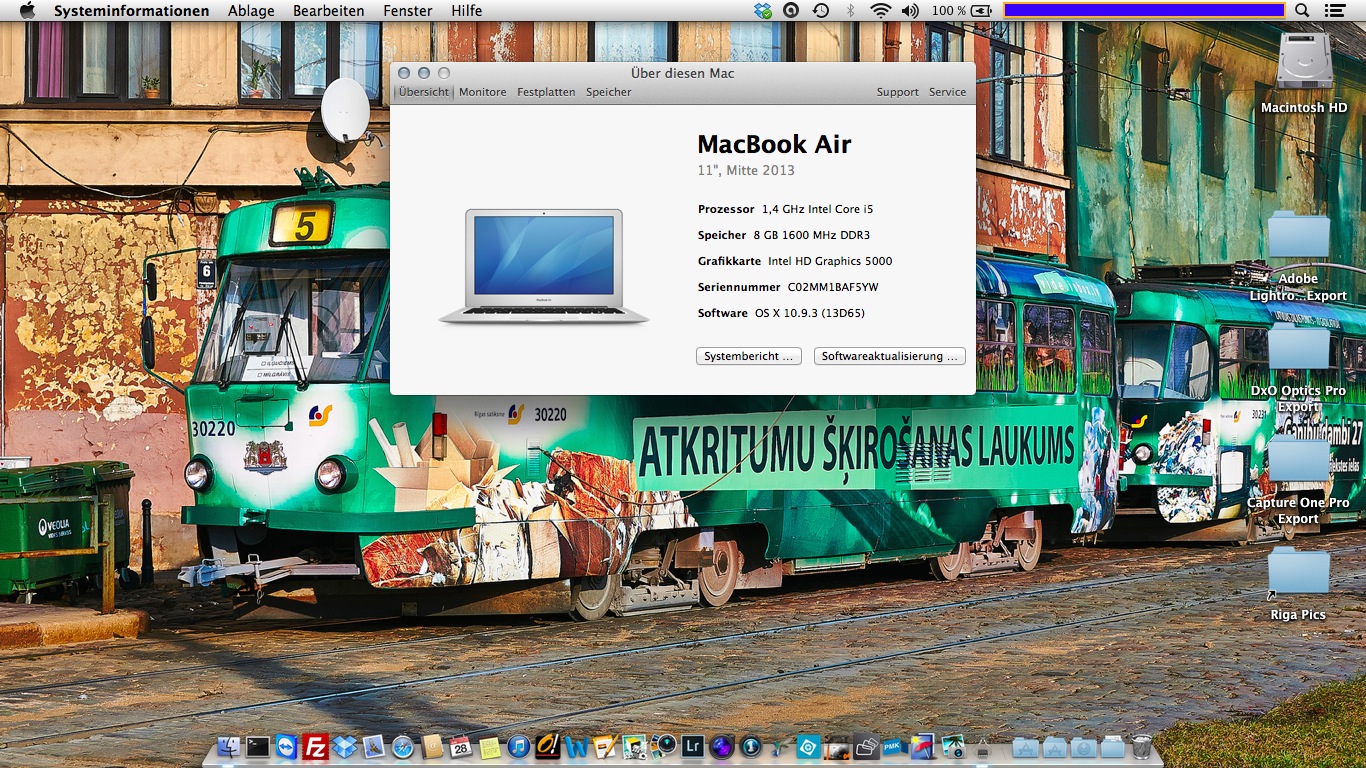This screenshot has width=1366, height=768.
Task: Click the blue bar in the menu bar
Action: [1144, 10]
